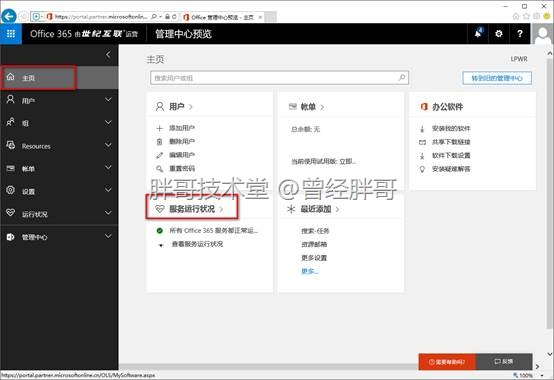The width and height of the screenshot is (554, 380).
Task: Open the browser home icon
Action: 516,16
